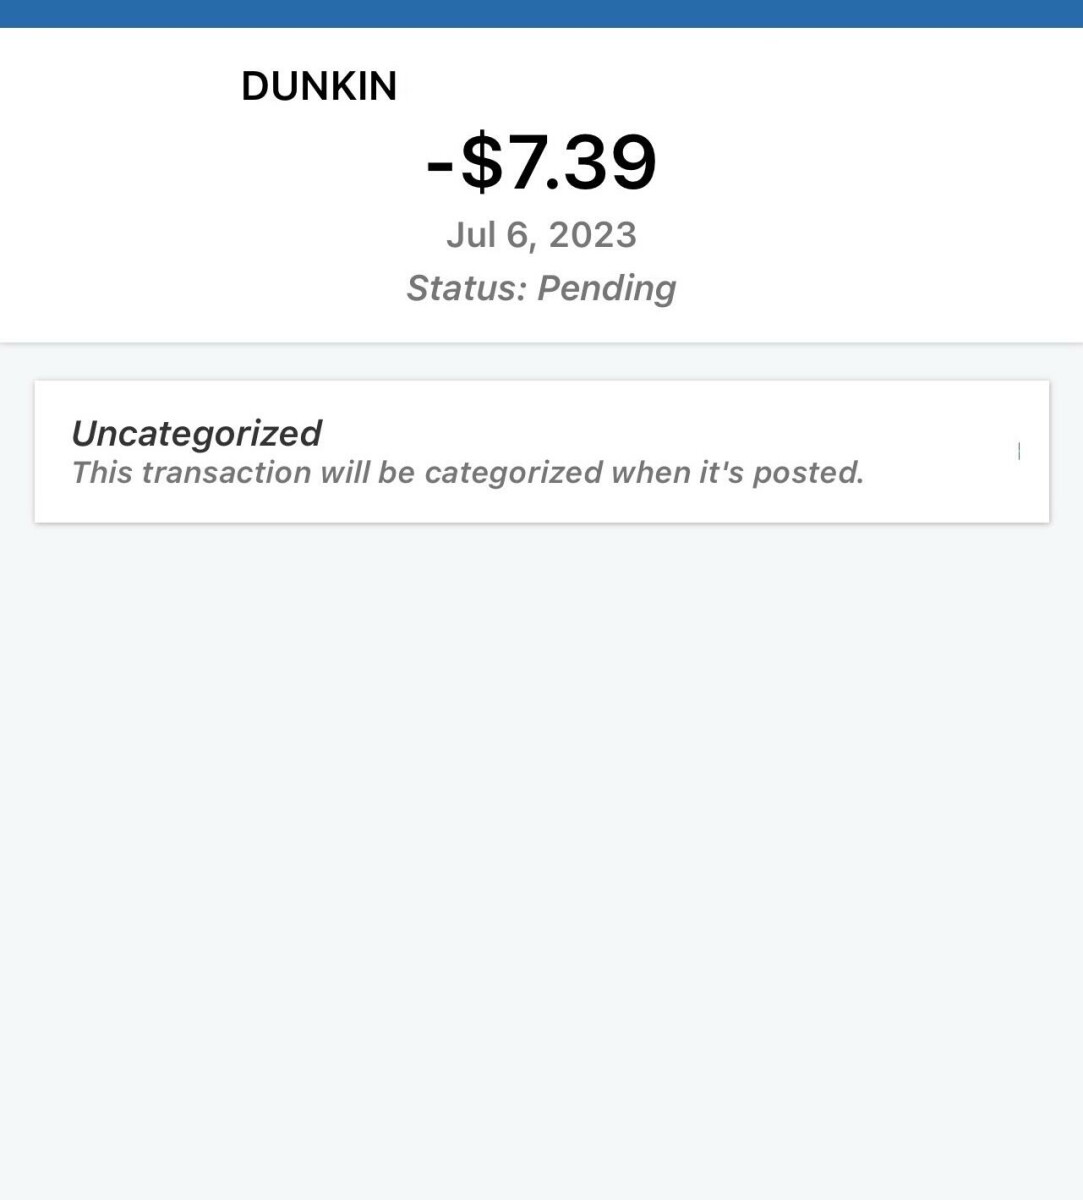Tap the DUNKIN merchant name
Image resolution: width=1083 pixels, height=1200 pixels.
click(319, 87)
